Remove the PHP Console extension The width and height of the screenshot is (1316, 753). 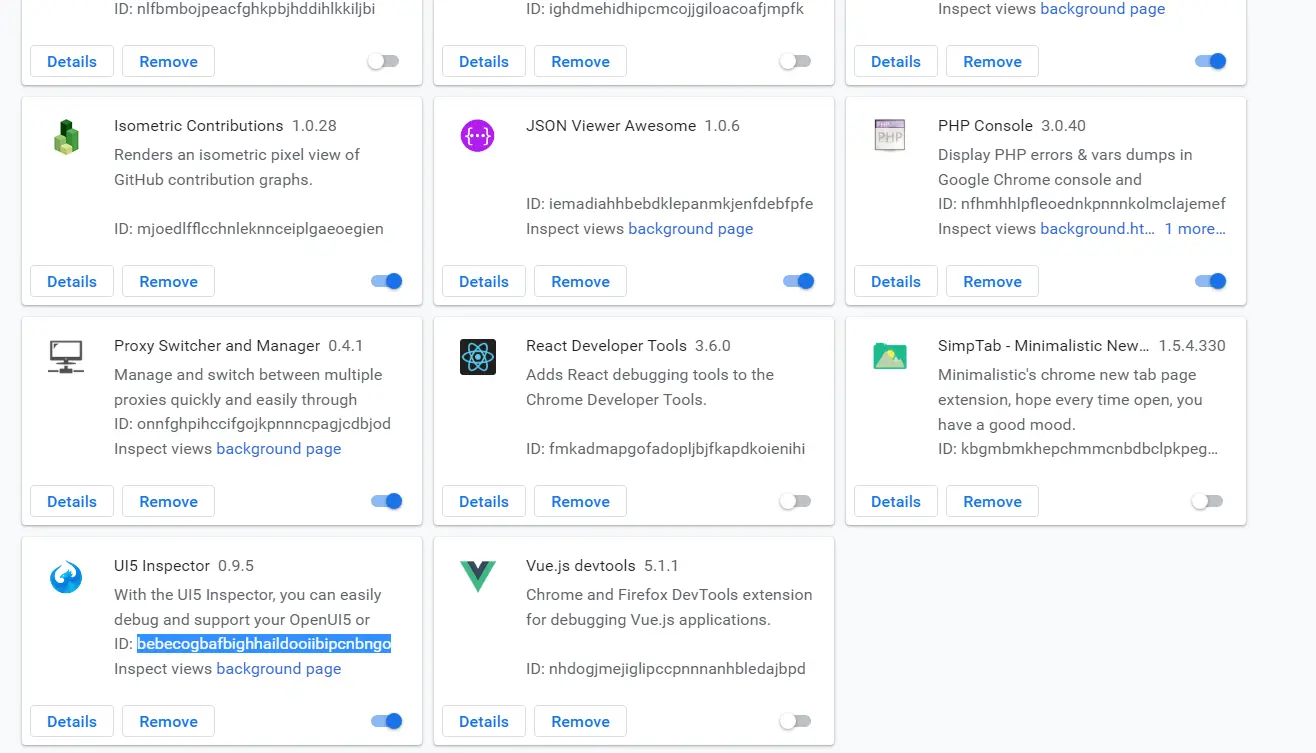[992, 281]
